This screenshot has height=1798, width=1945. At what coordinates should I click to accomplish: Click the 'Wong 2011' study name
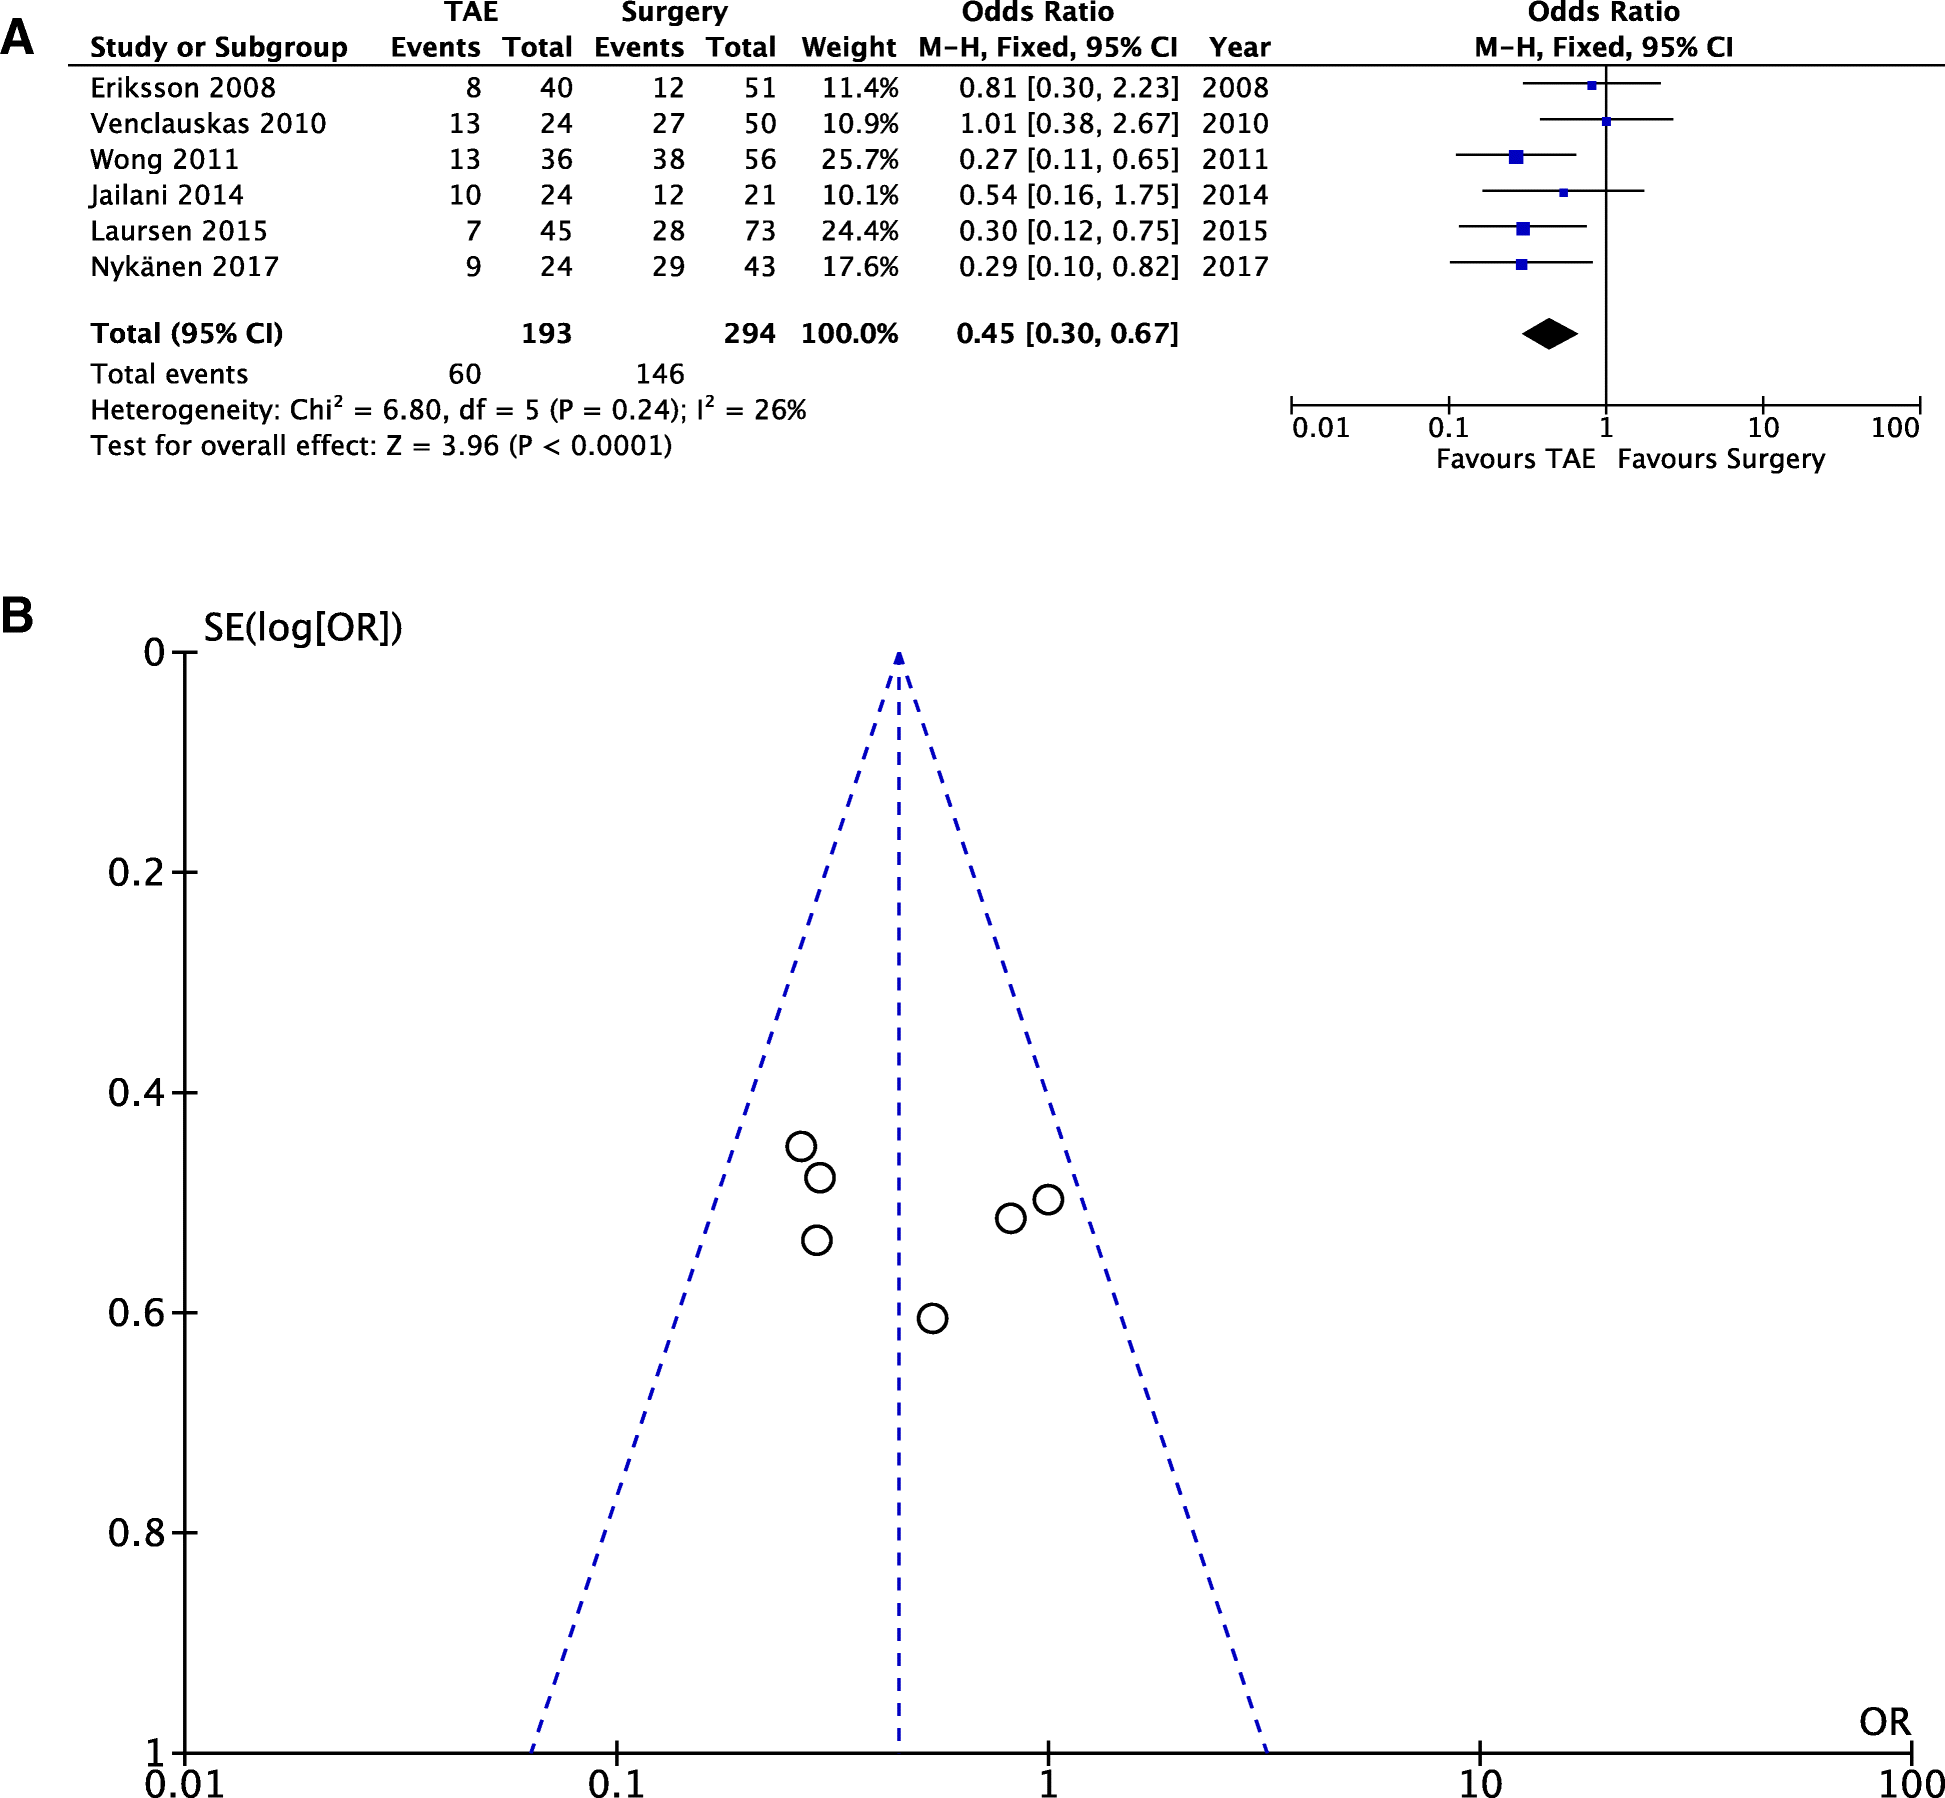(x=164, y=160)
